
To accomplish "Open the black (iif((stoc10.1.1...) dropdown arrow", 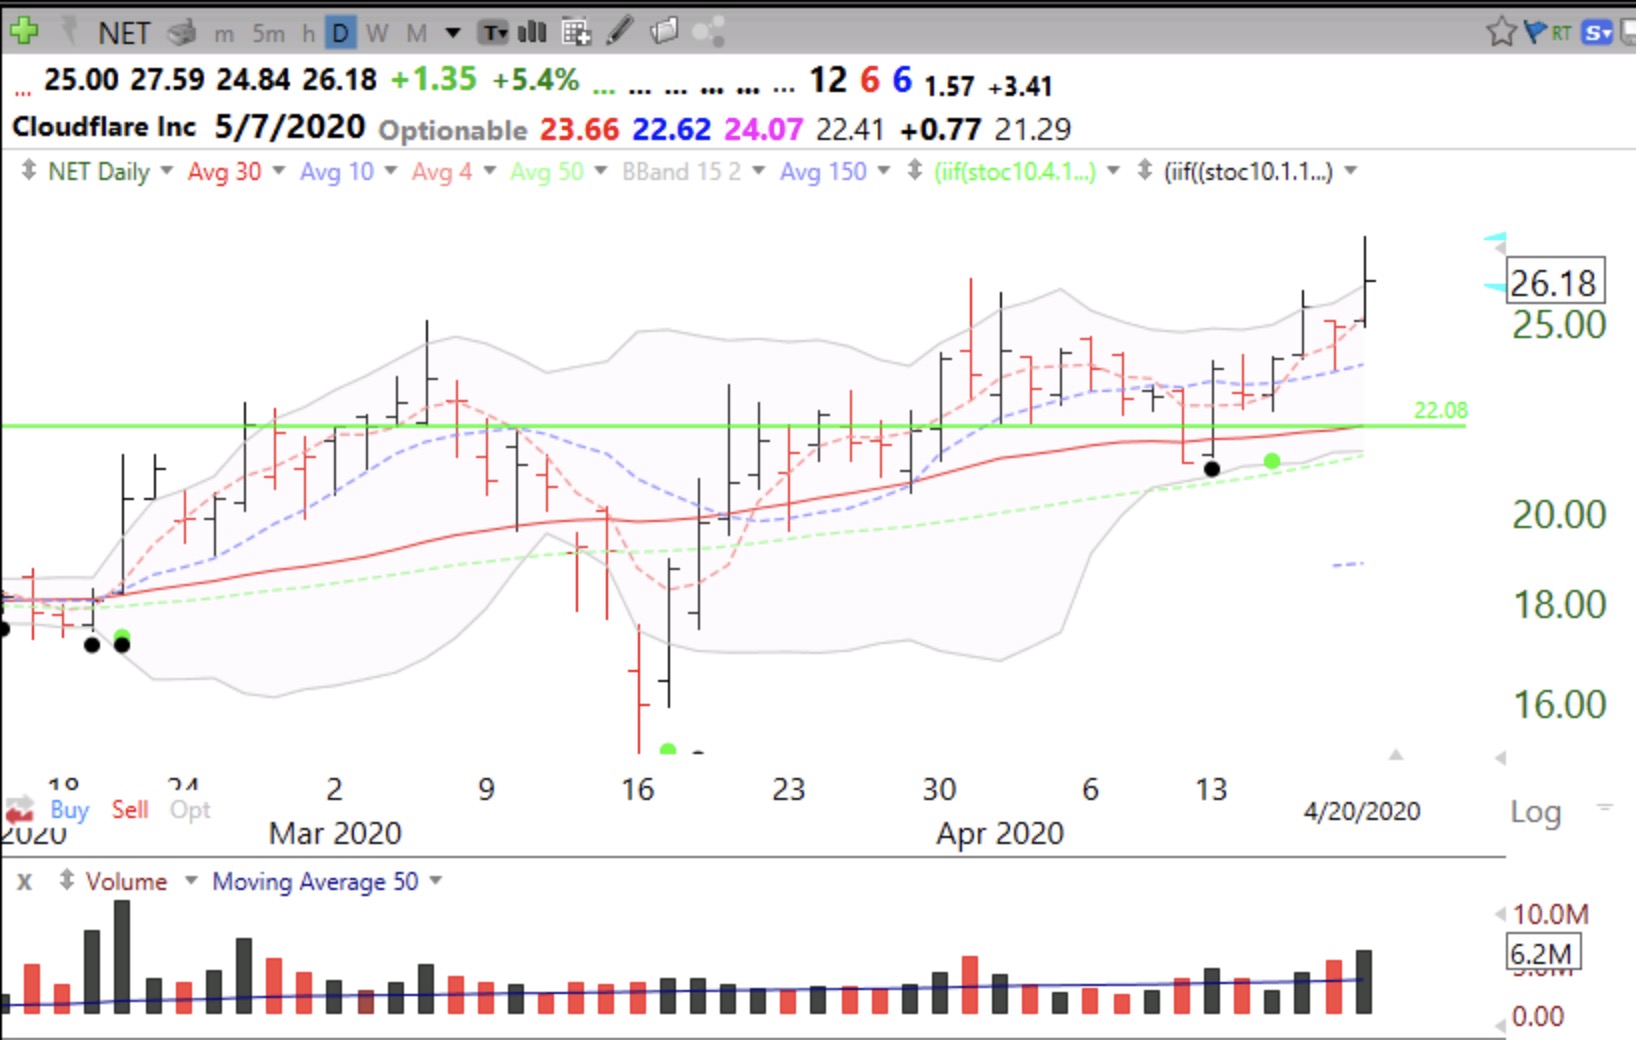I will pyautogui.click(x=1351, y=171).
